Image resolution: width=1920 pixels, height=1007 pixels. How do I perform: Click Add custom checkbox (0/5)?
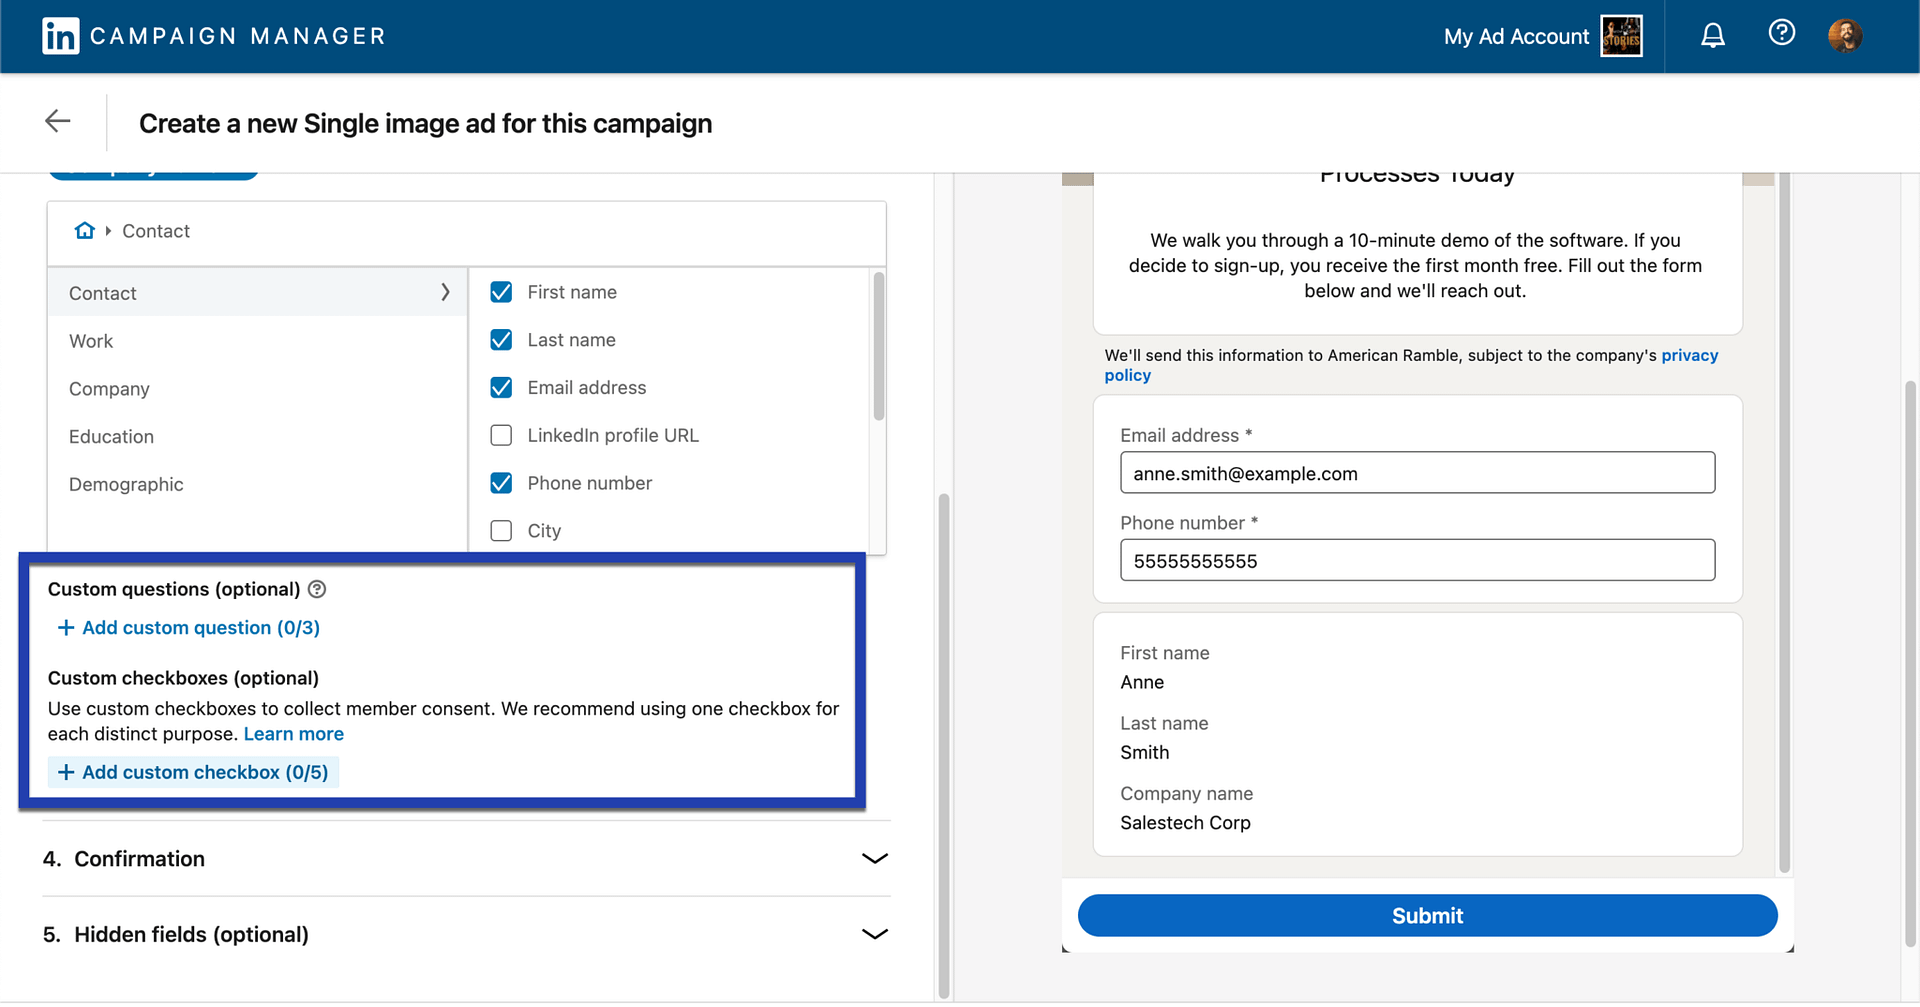pos(193,773)
